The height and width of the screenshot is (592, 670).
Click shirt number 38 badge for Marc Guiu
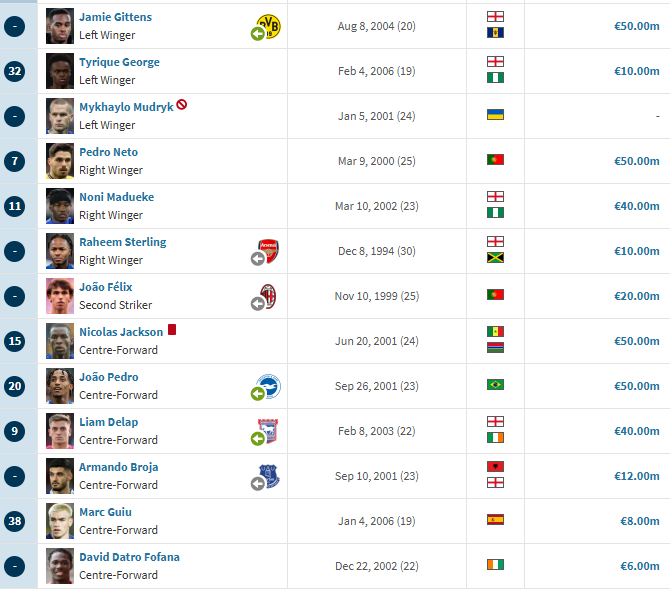(15, 521)
